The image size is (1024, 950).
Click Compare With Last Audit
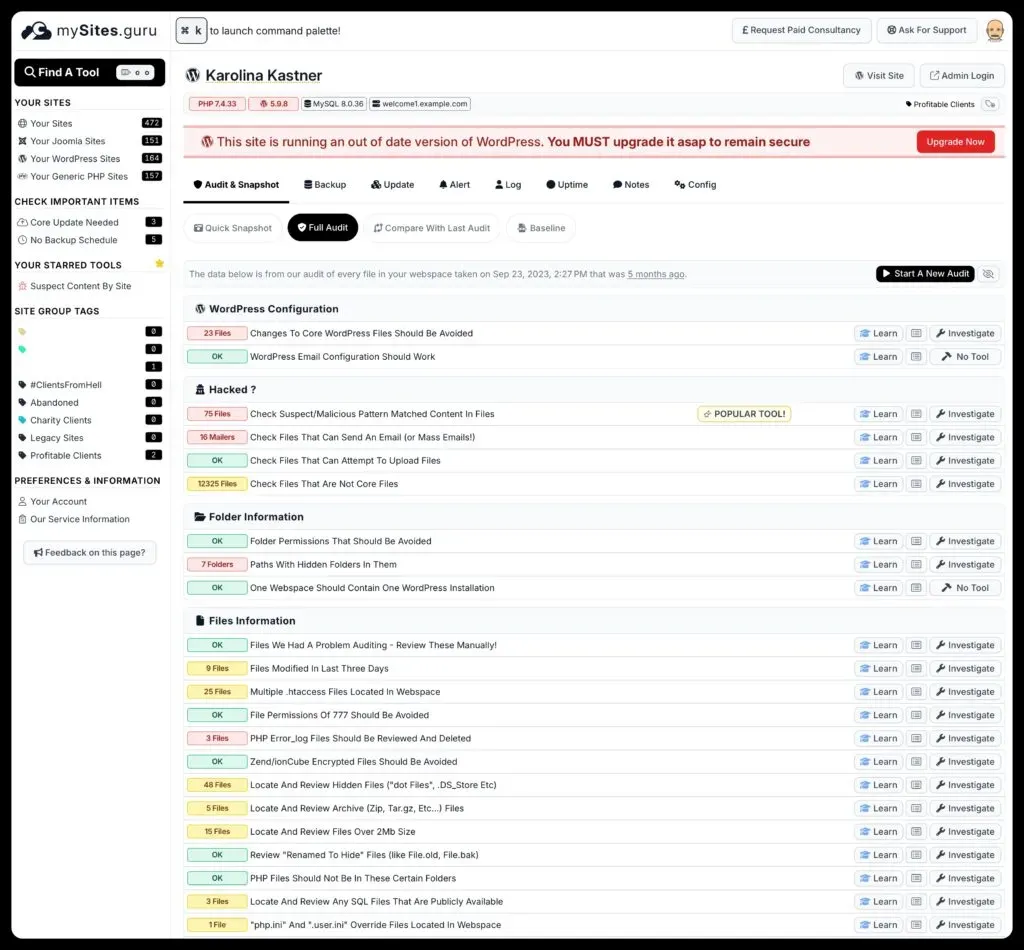click(x=432, y=227)
